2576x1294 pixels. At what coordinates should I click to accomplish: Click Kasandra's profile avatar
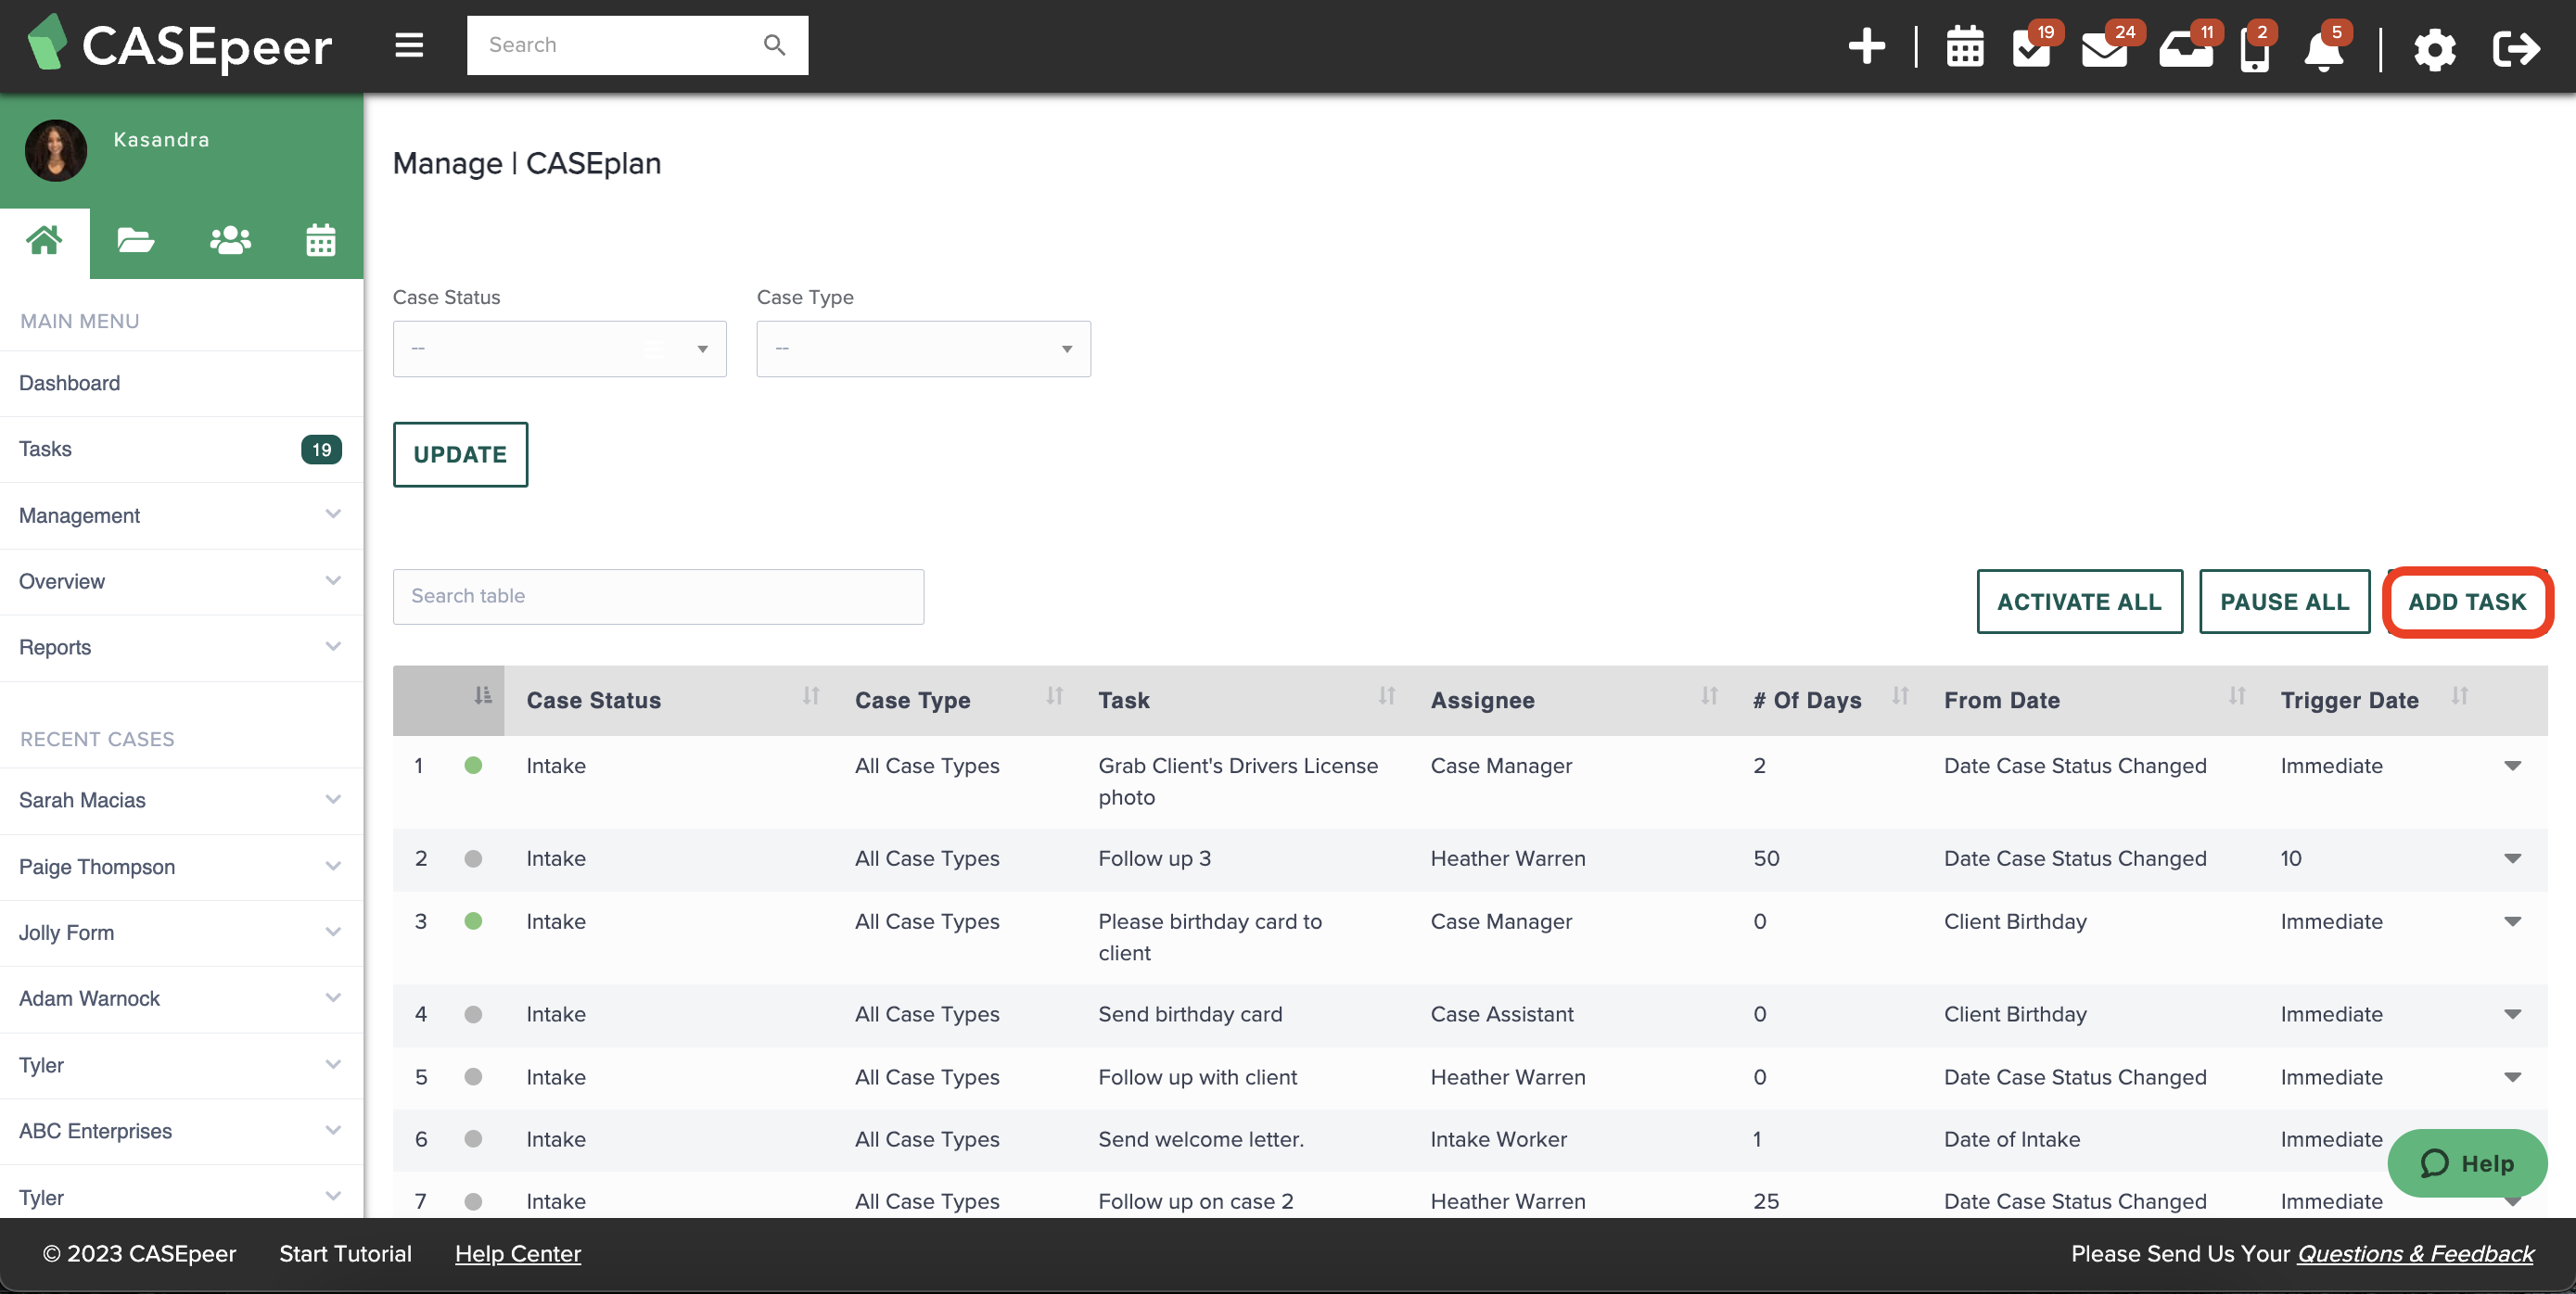click(x=56, y=151)
